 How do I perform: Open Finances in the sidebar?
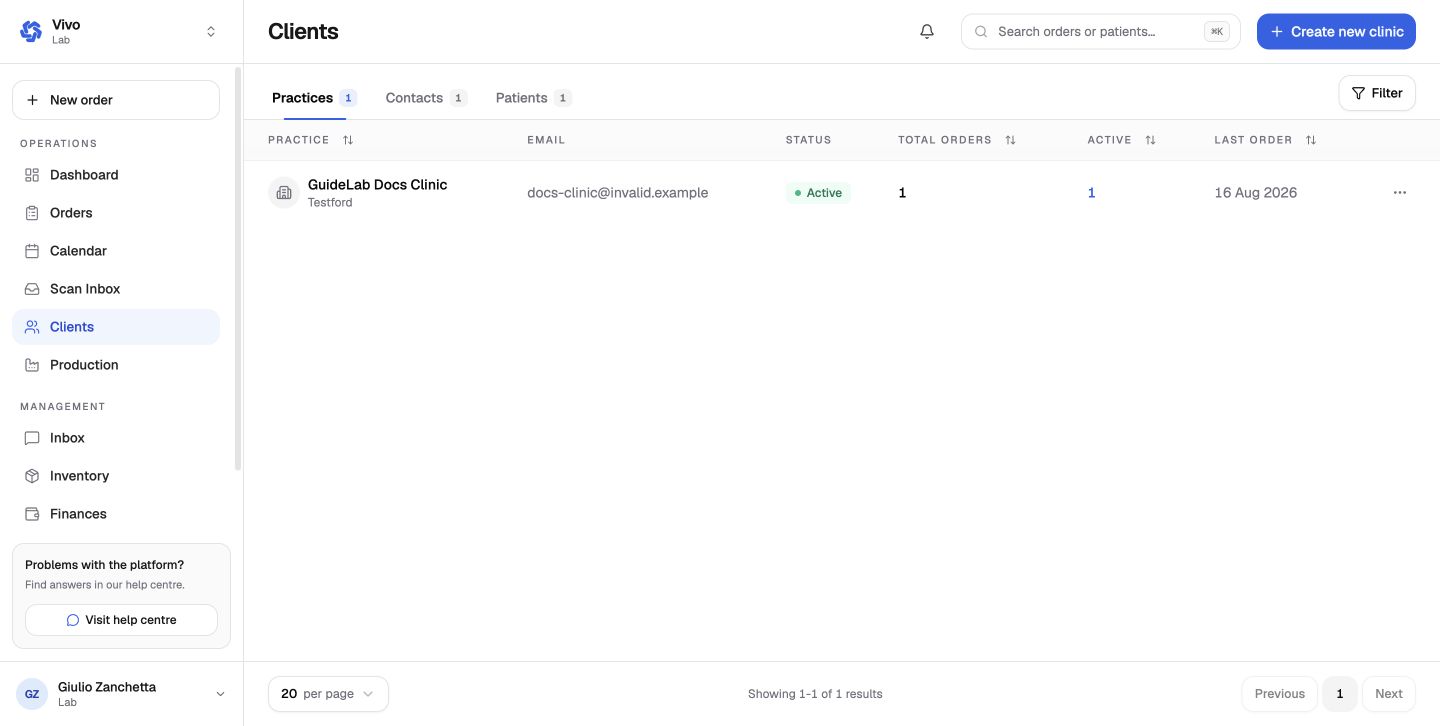116,514
